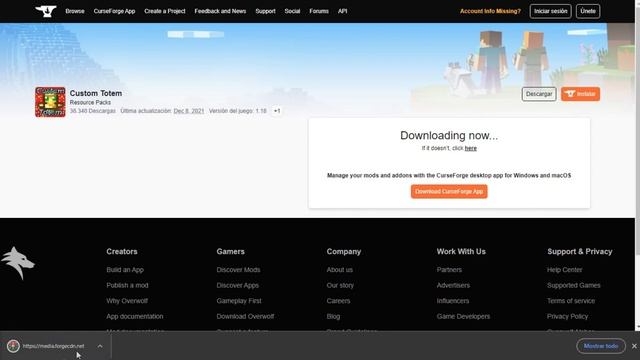Open Discover Mods footer link

238,270
